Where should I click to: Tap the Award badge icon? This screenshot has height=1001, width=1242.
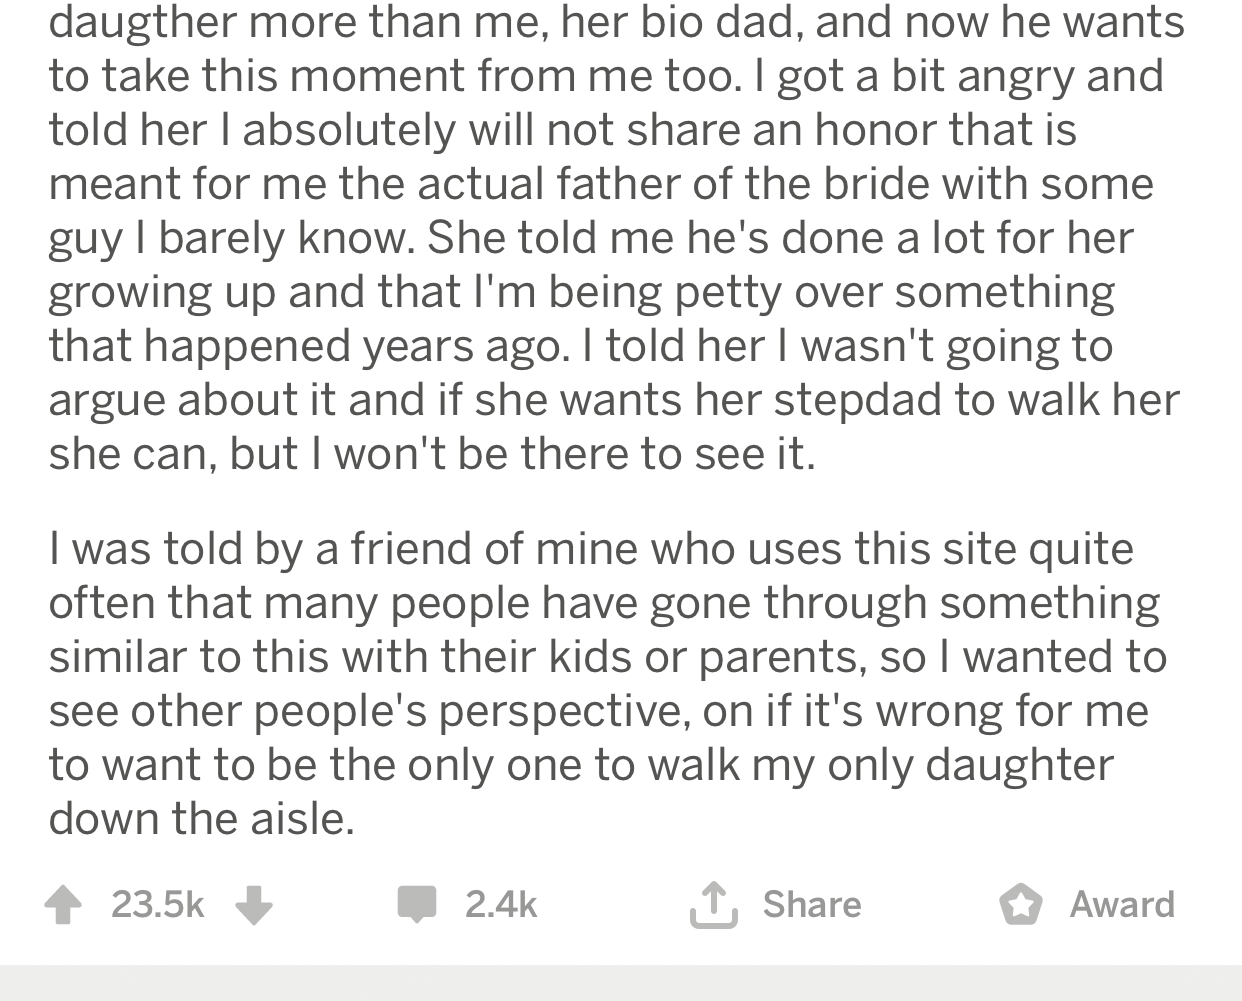[x=1021, y=905]
